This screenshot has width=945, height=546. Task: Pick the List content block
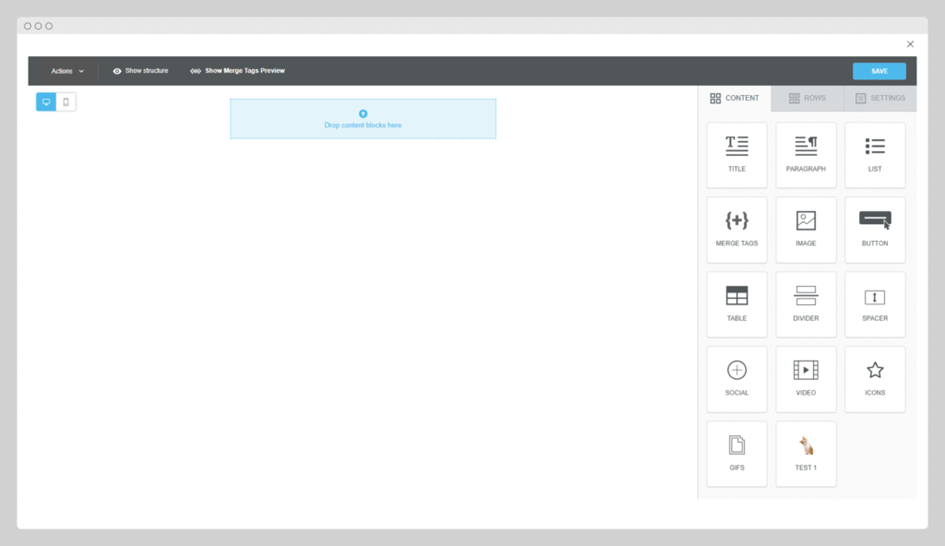(x=874, y=155)
